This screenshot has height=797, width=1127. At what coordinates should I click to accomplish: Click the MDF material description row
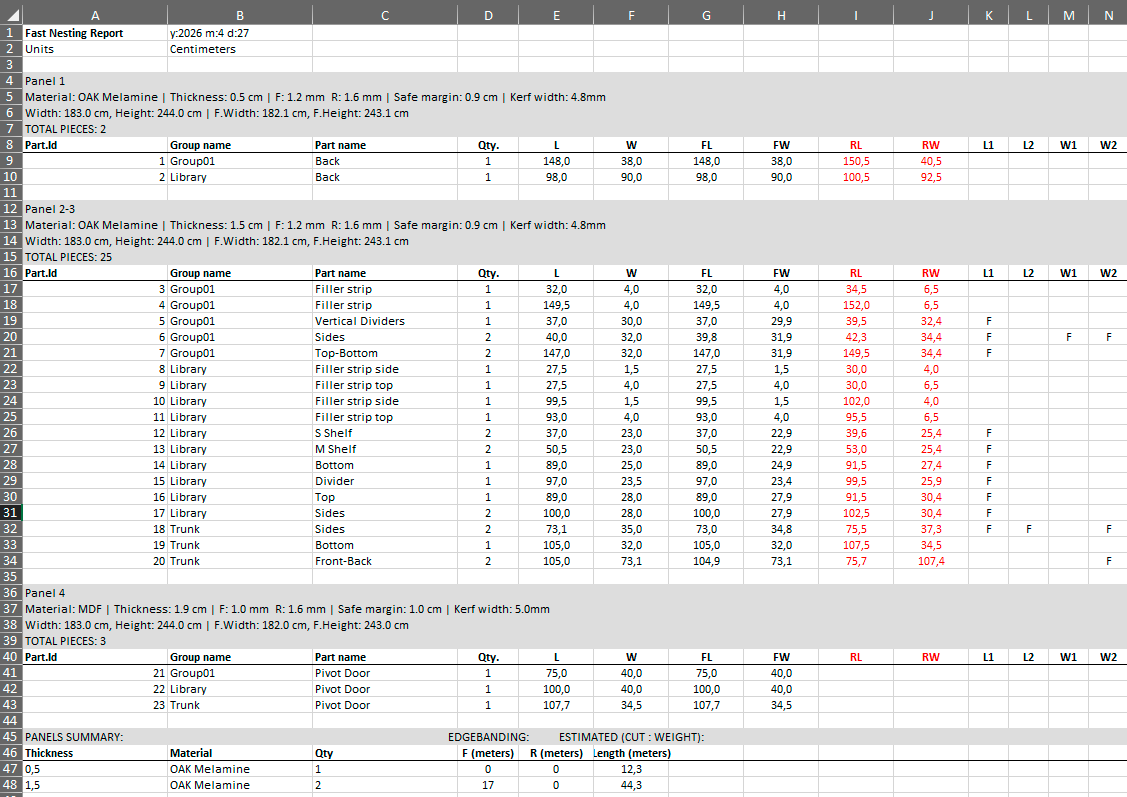(x=288, y=609)
